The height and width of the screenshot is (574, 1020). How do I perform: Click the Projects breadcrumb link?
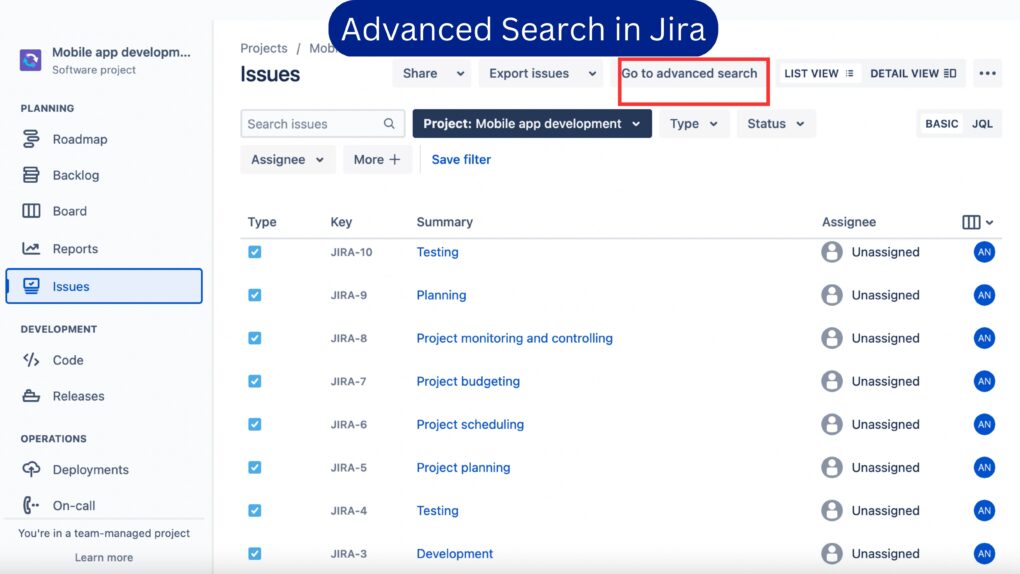(263, 48)
